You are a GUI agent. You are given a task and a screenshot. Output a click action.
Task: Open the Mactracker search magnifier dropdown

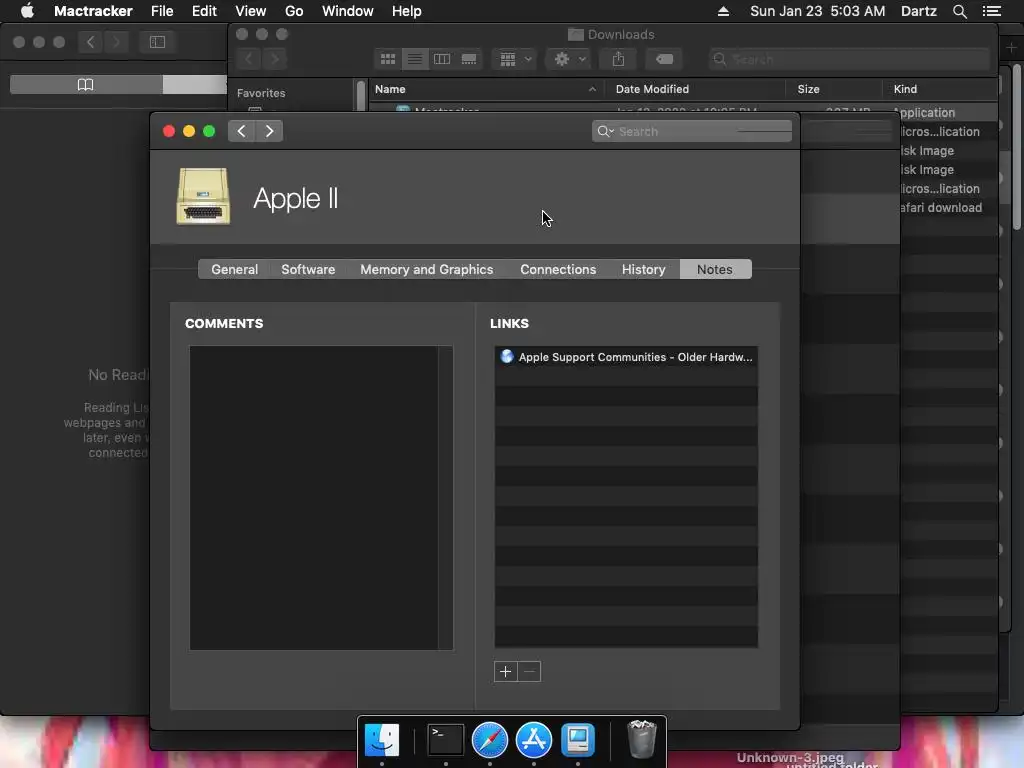pyautogui.click(x=605, y=131)
